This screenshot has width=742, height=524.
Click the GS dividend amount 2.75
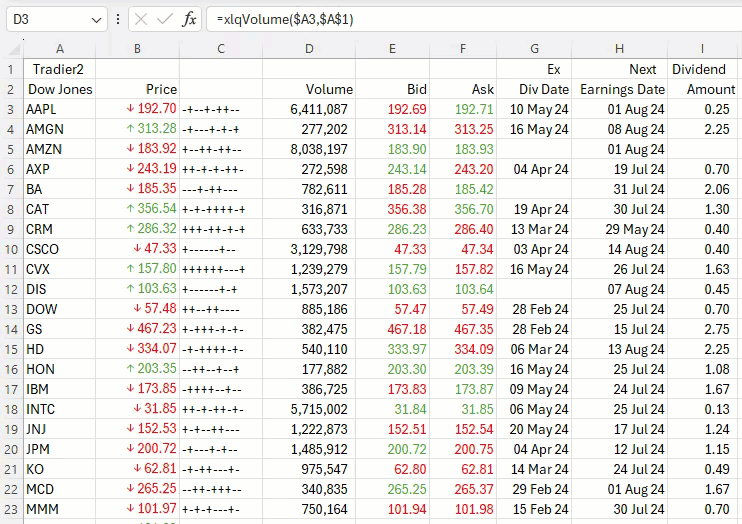point(702,329)
